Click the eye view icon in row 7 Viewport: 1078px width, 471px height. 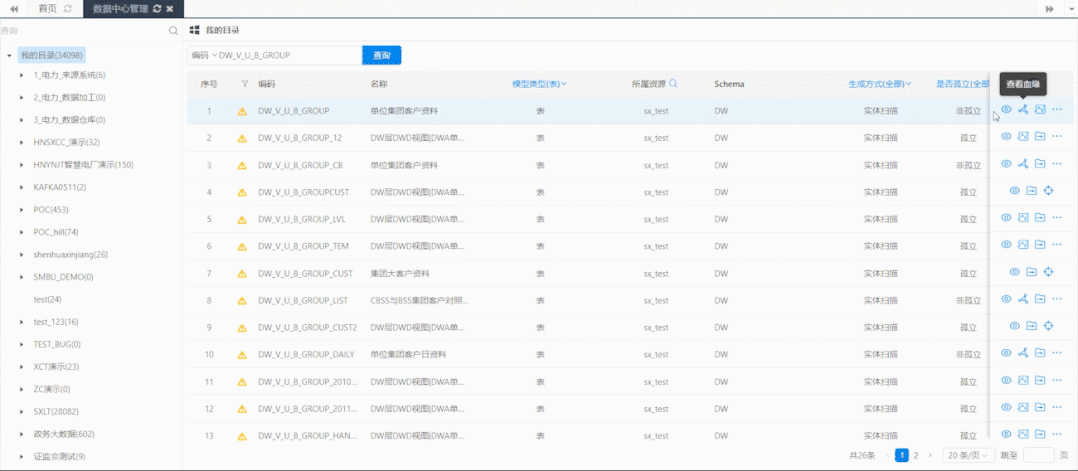coord(1014,272)
